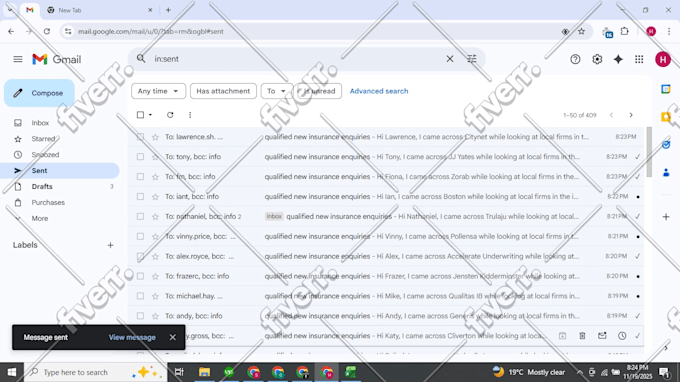Open Chrome extensions puzzle icon

click(x=624, y=31)
